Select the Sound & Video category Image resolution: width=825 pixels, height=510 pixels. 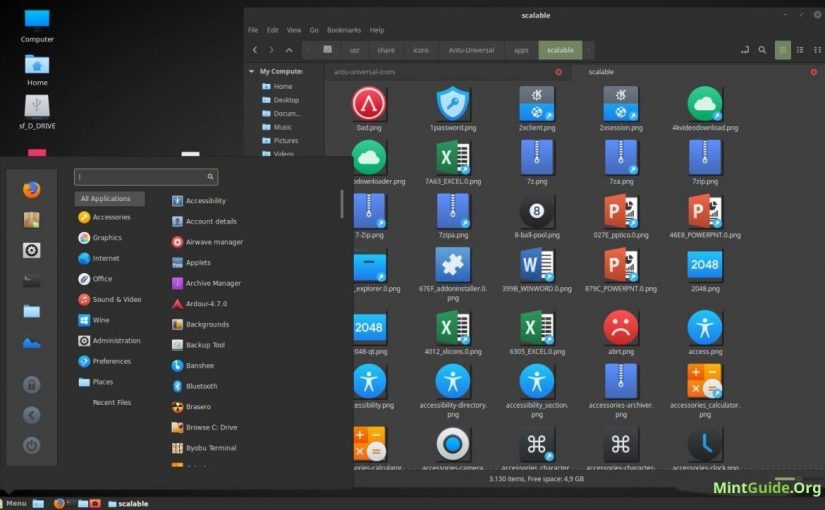[109, 299]
